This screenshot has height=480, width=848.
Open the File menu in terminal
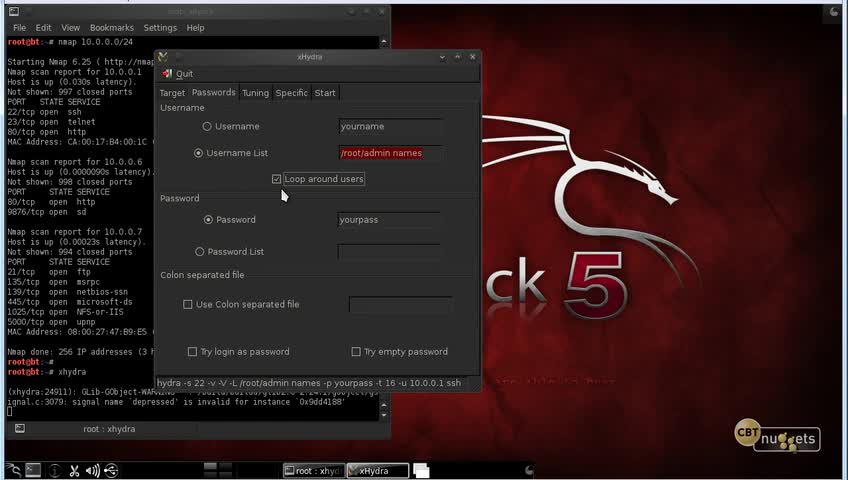(19, 28)
